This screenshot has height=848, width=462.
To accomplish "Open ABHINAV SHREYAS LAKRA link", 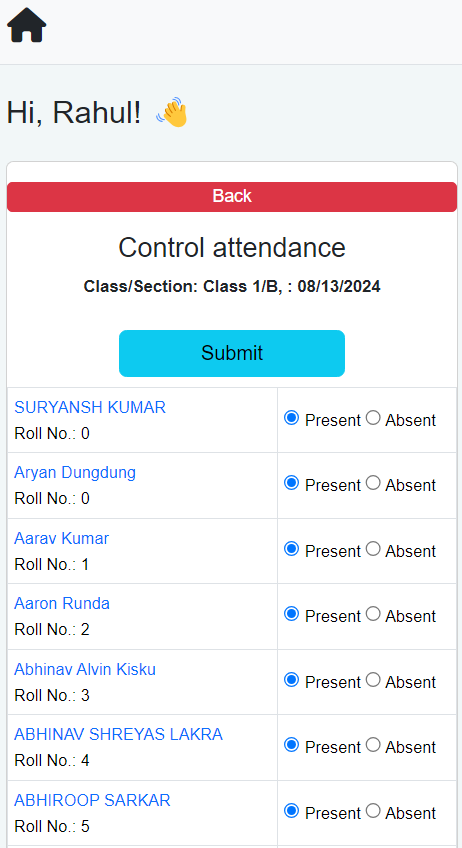I will (118, 734).
